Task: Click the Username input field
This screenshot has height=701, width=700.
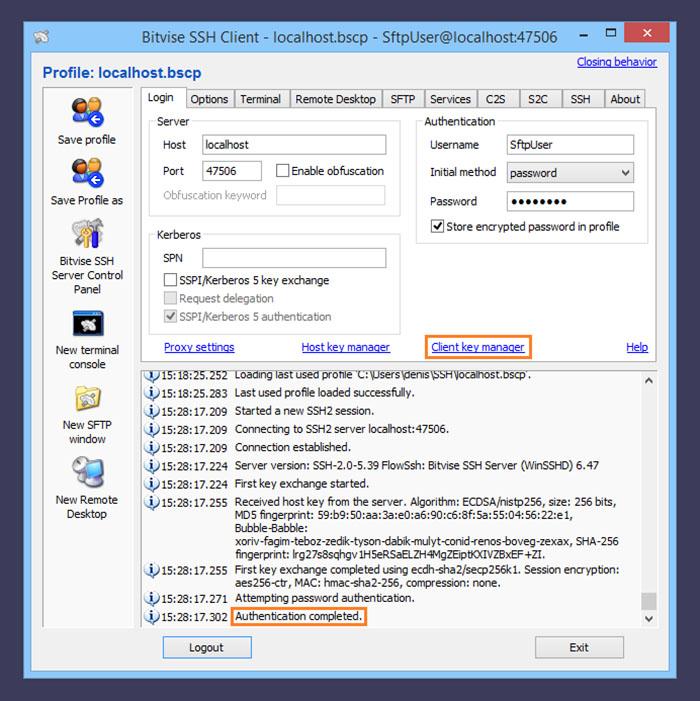Action: point(570,145)
